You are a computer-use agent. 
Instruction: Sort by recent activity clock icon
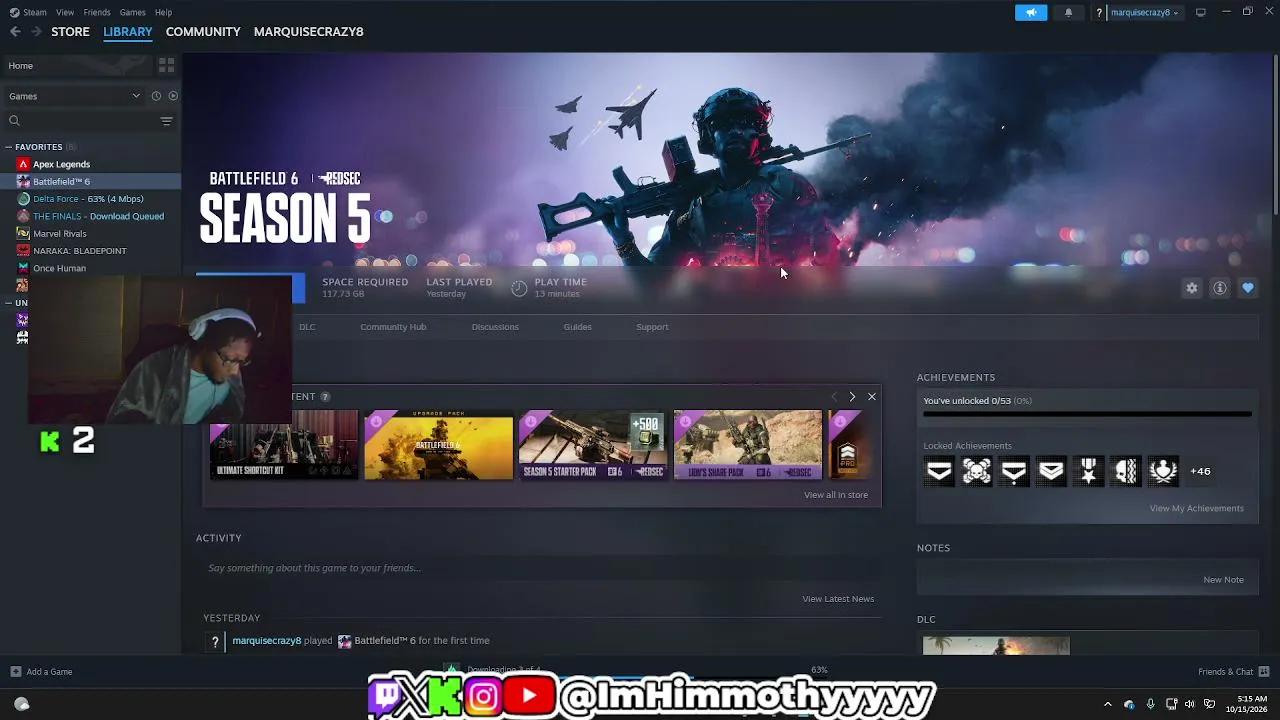(156, 96)
